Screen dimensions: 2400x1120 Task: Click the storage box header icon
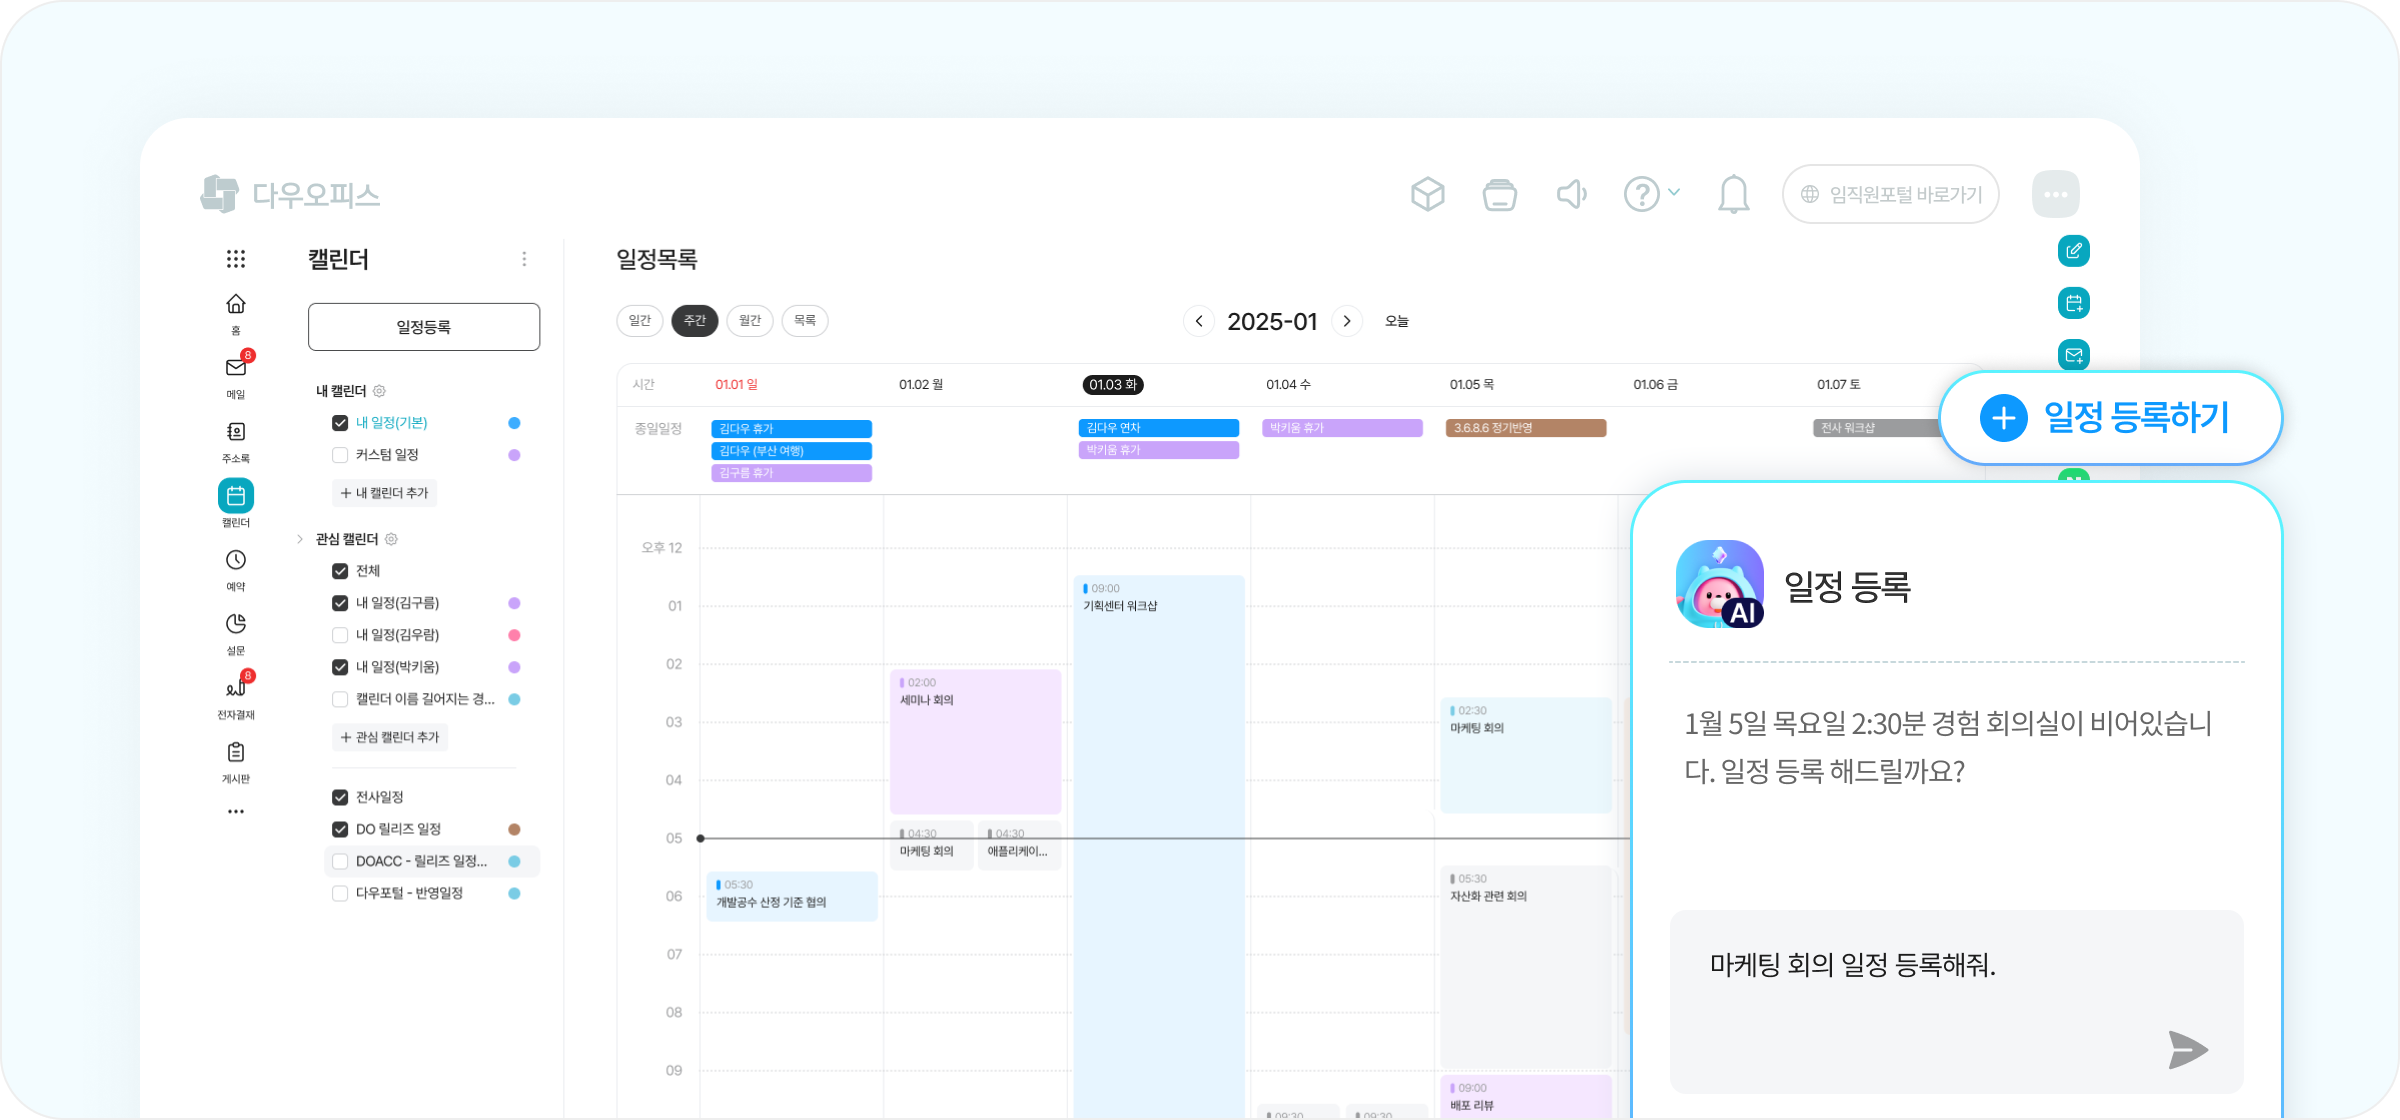1500,194
